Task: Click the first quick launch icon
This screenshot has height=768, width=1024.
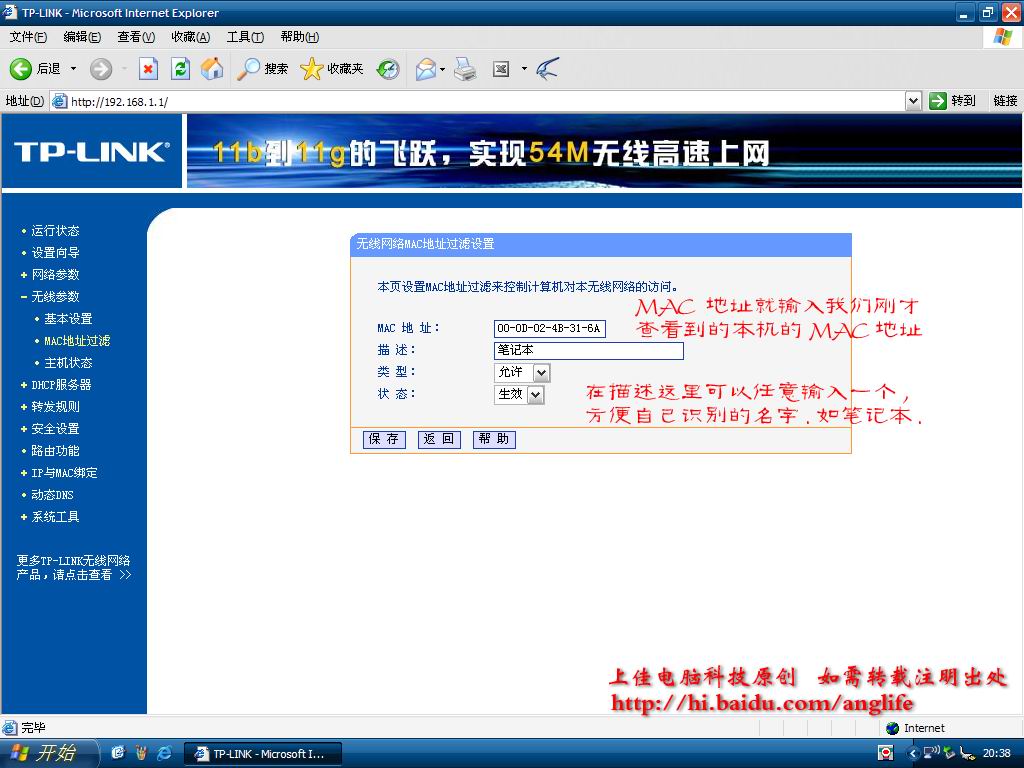Action: [118, 753]
